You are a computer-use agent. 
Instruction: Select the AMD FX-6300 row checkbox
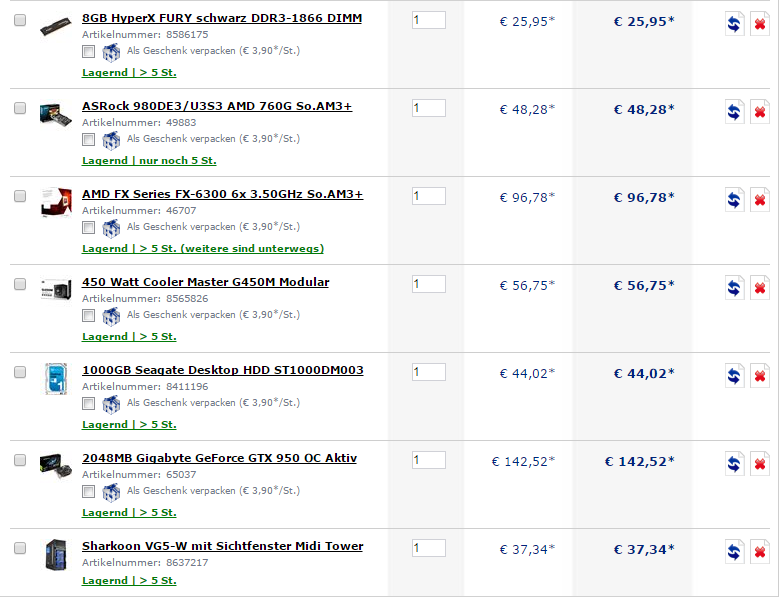click(x=20, y=196)
